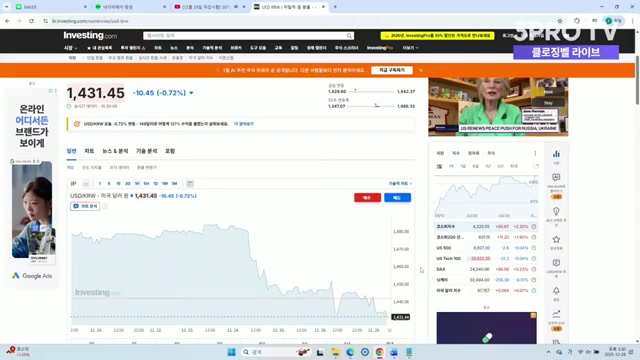Viewport: 640px width, 360px height.
Task: Reload the page with the browser refresh icon
Action: point(31,21)
